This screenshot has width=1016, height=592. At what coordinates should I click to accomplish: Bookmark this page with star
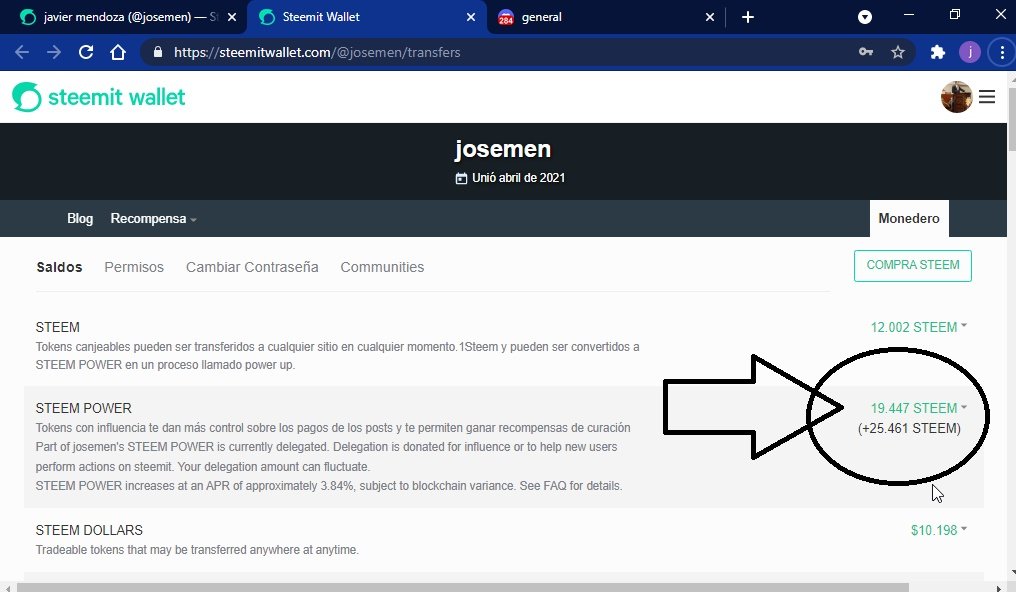coord(897,52)
